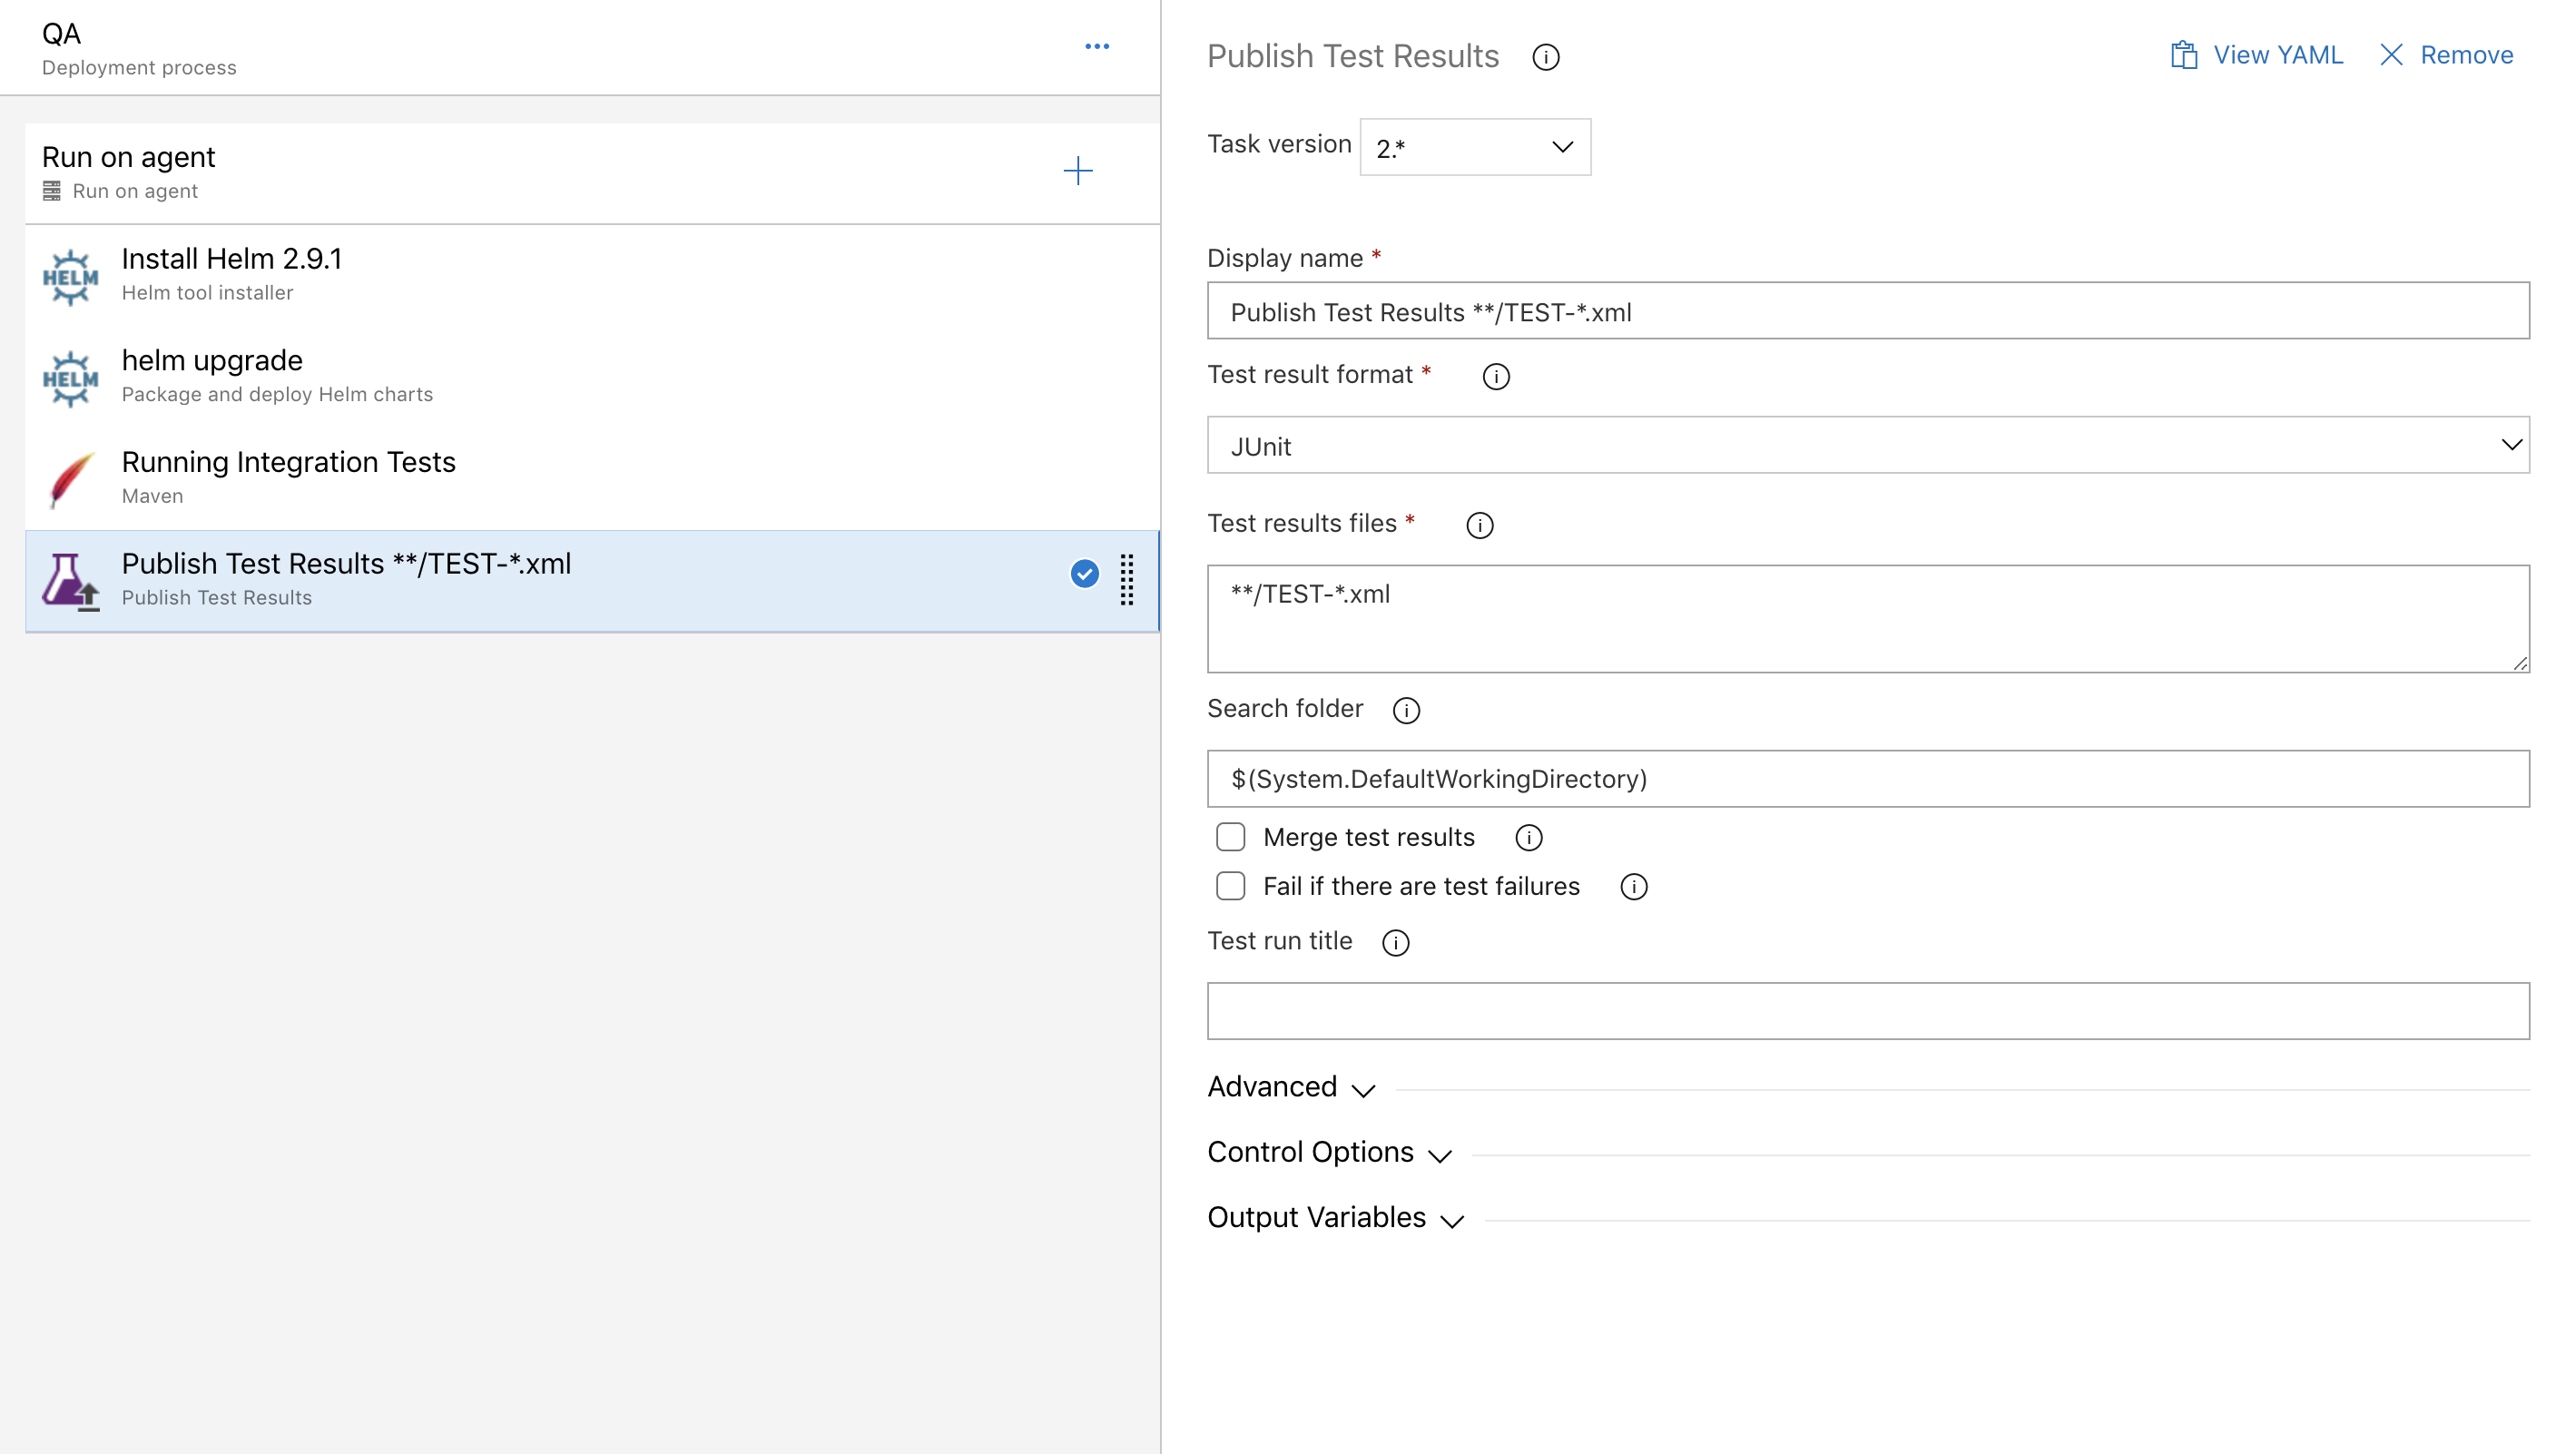This screenshot has width=2576, height=1454.
Task: Expand the Advanced section
Action: (1291, 1087)
